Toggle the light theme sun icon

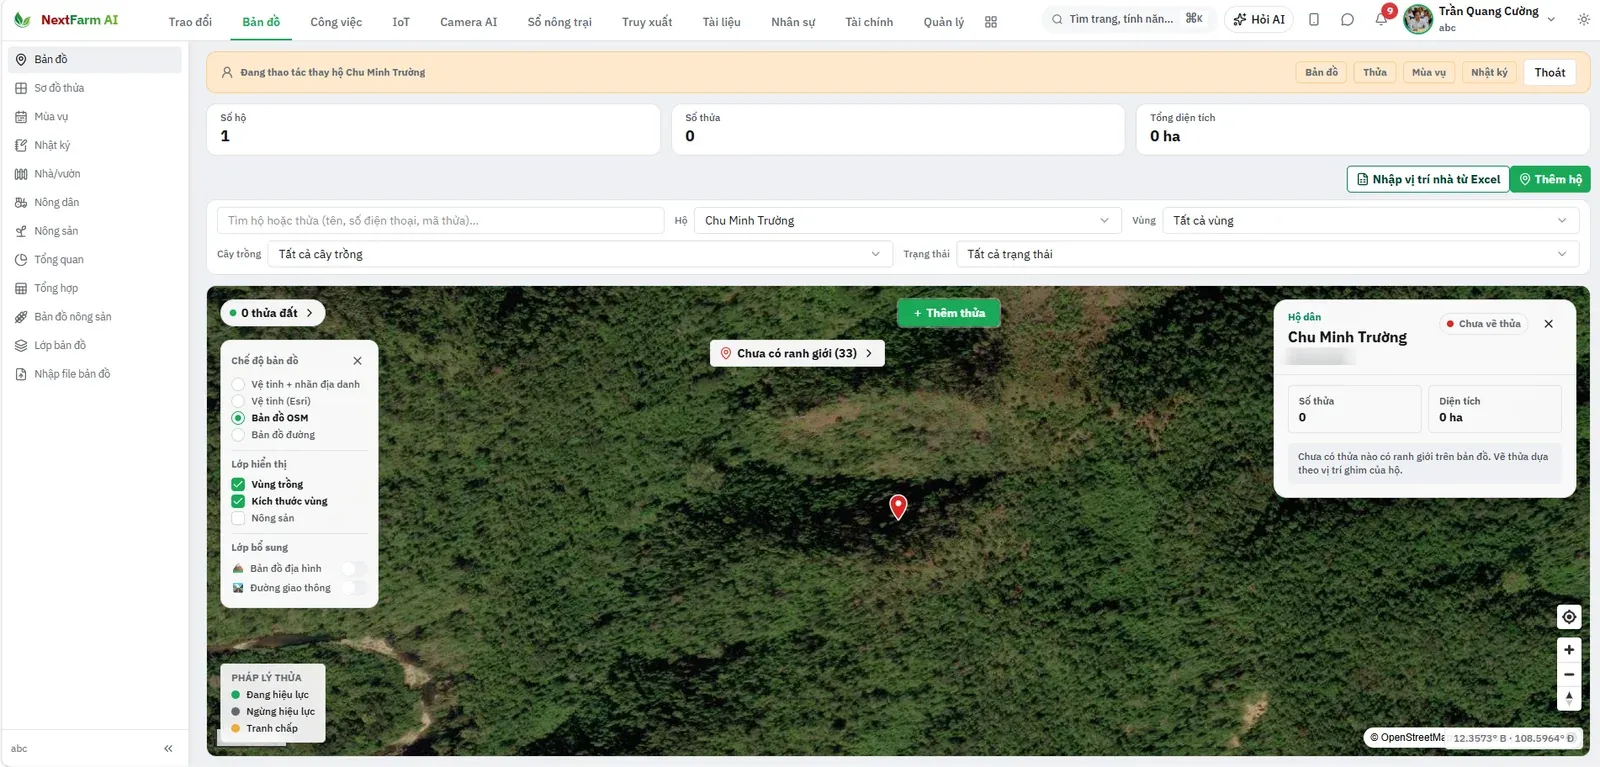coord(1583,19)
